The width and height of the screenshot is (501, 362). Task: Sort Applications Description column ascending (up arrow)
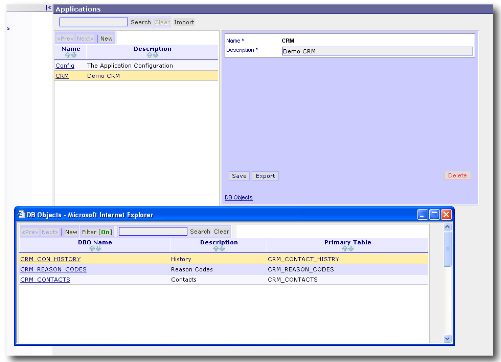point(150,55)
